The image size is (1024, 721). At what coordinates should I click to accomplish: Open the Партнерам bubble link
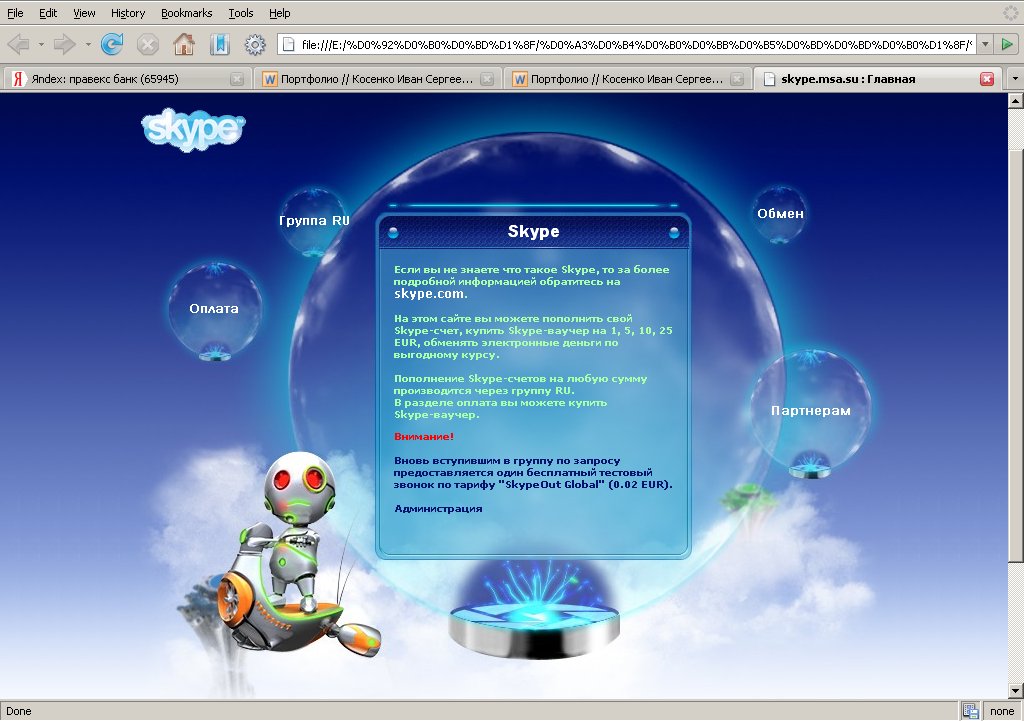(810, 410)
